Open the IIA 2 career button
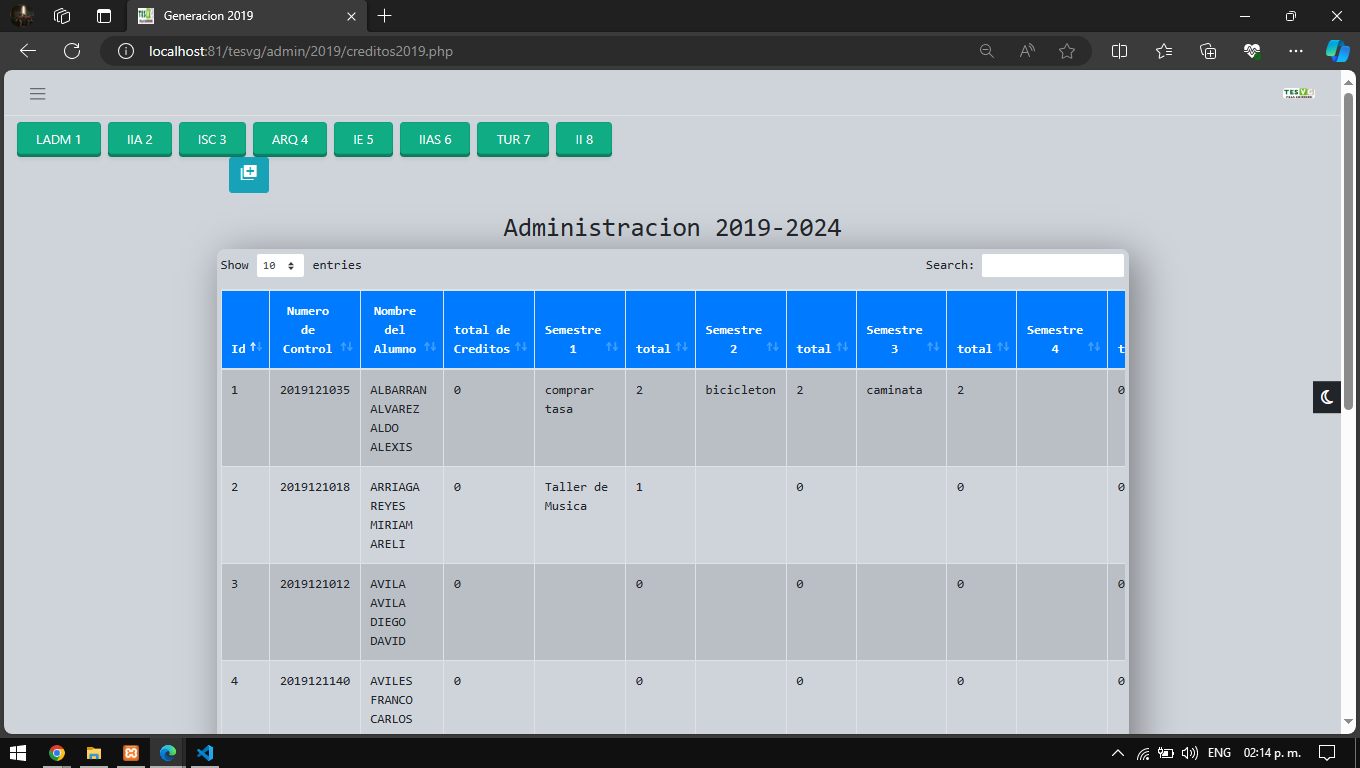This screenshot has width=1360, height=768. tap(140, 139)
